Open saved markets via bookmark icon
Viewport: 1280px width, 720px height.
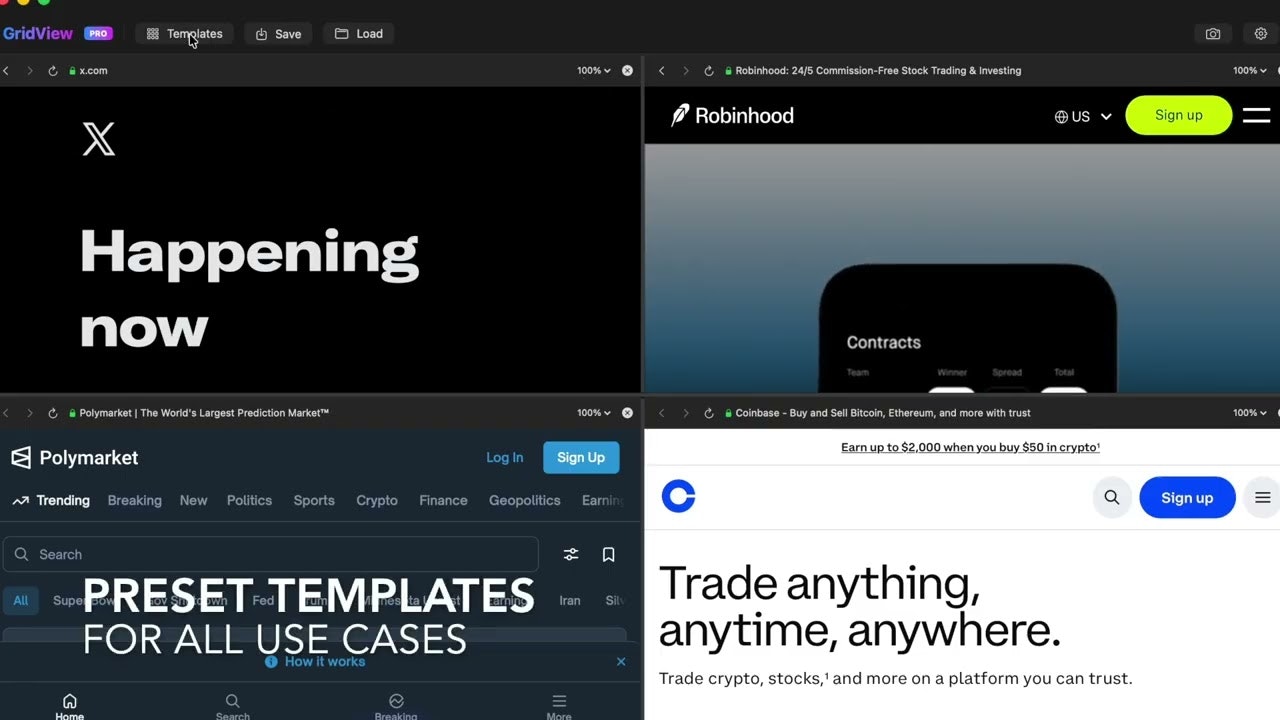click(x=608, y=554)
